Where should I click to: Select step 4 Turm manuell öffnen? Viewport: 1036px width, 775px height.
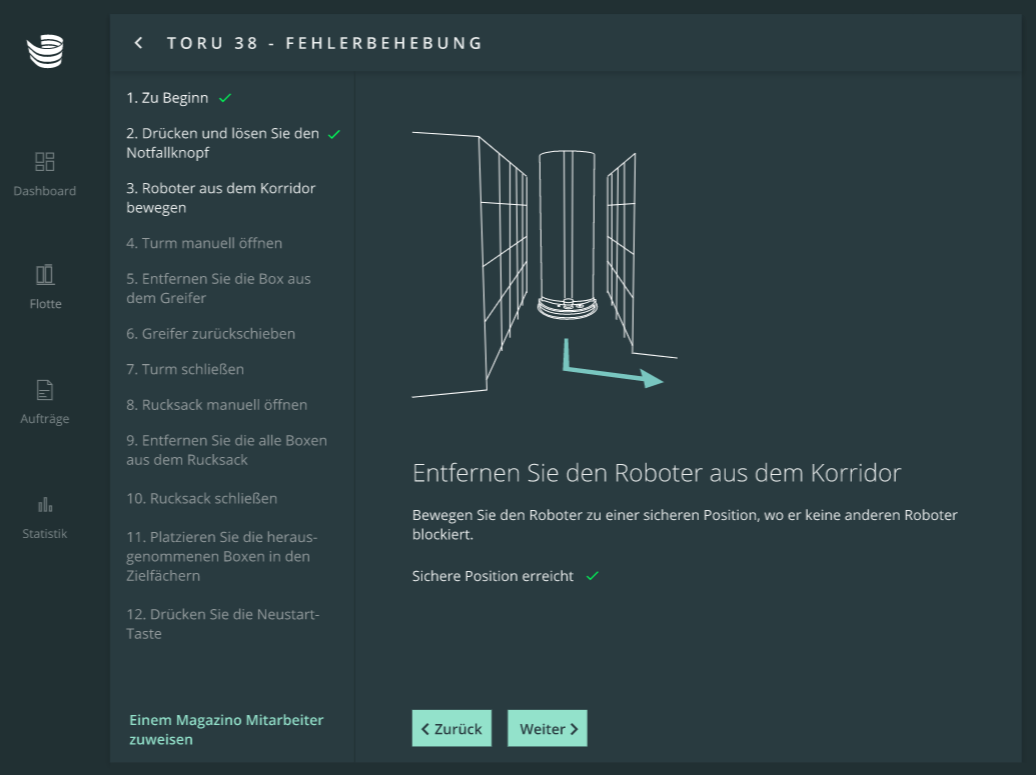tap(204, 243)
